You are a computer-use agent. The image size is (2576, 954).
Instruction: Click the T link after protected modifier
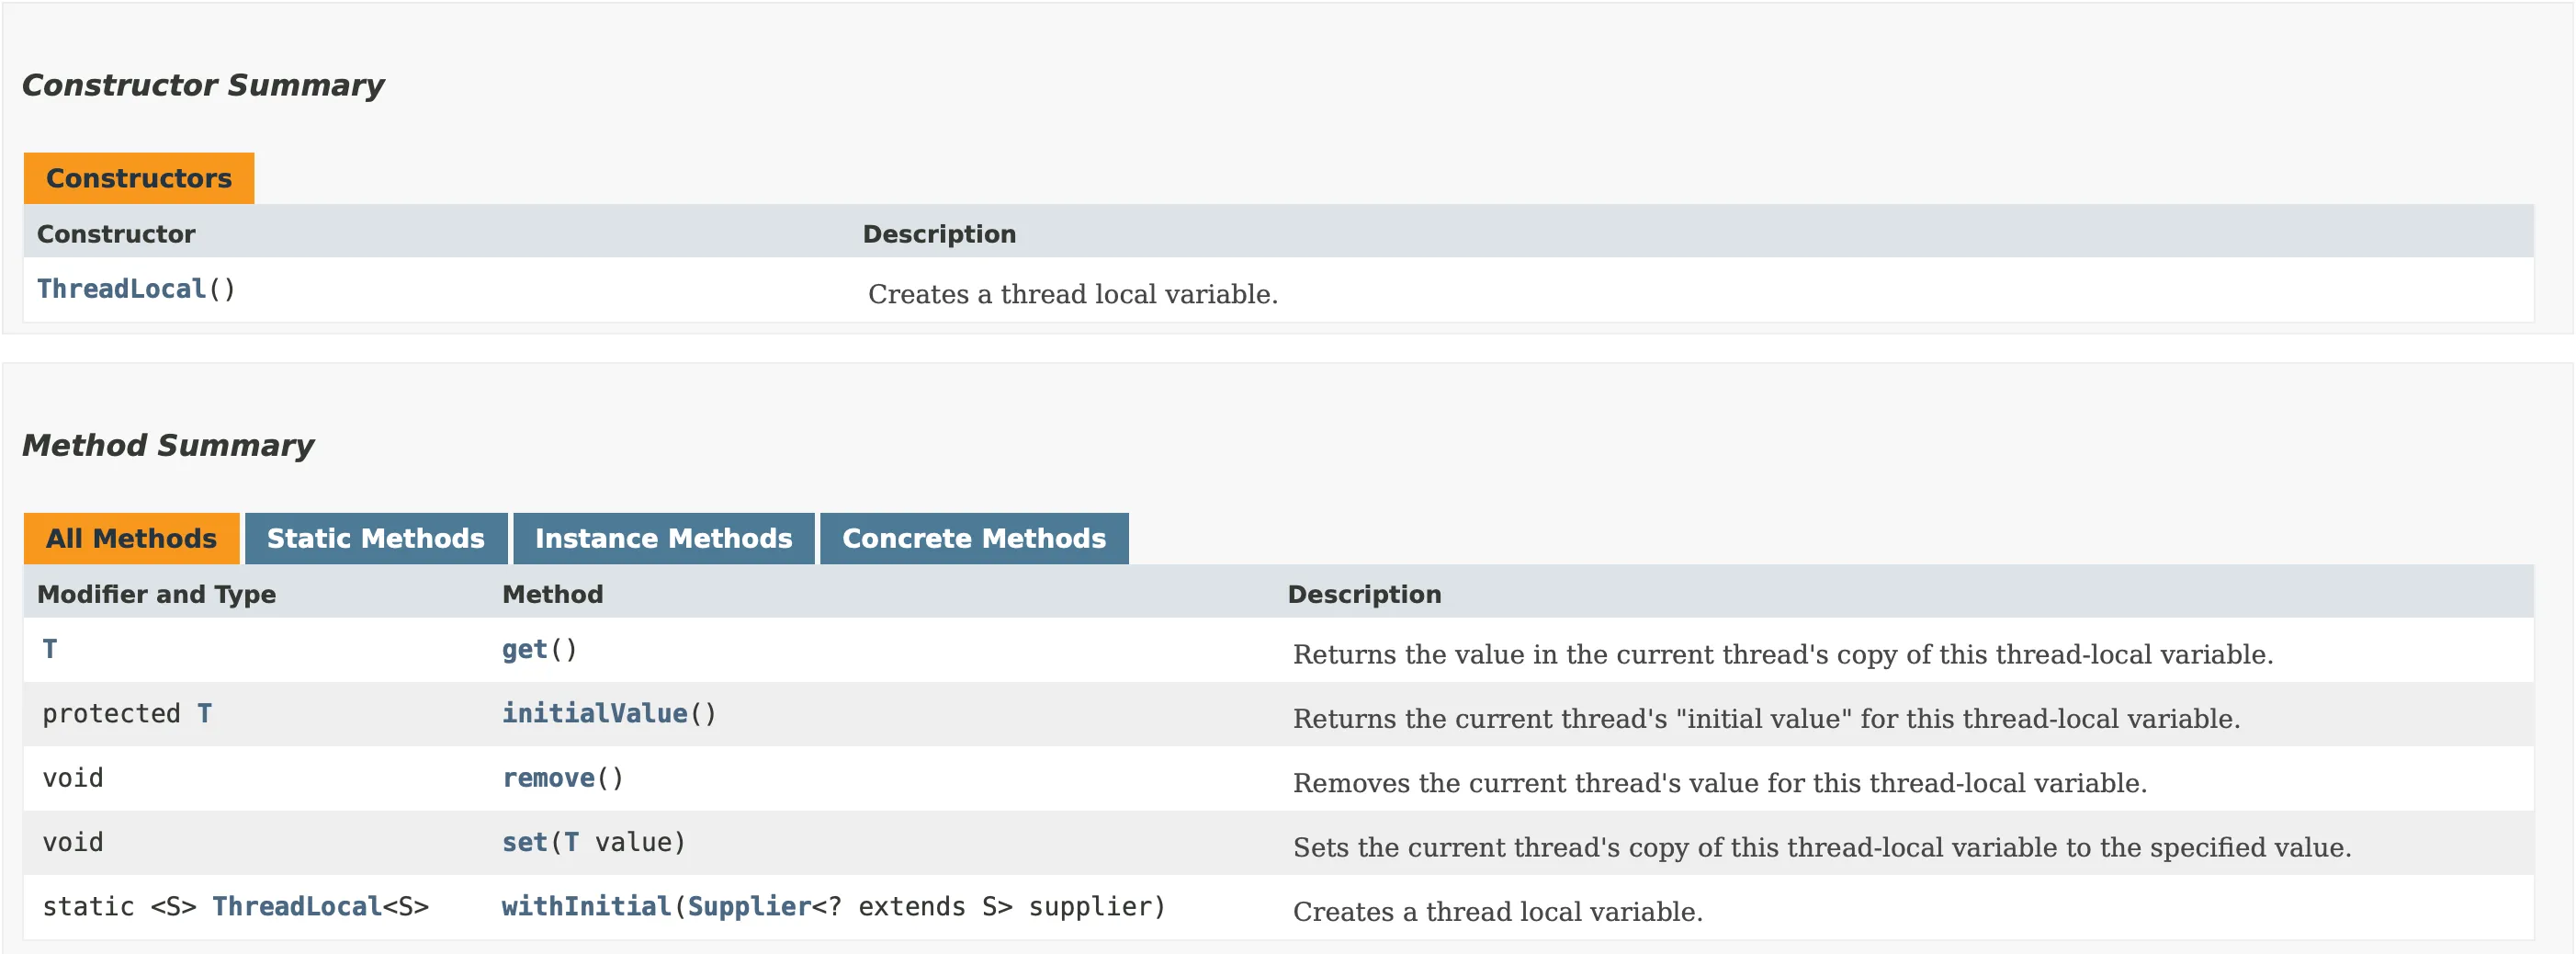[x=204, y=713]
